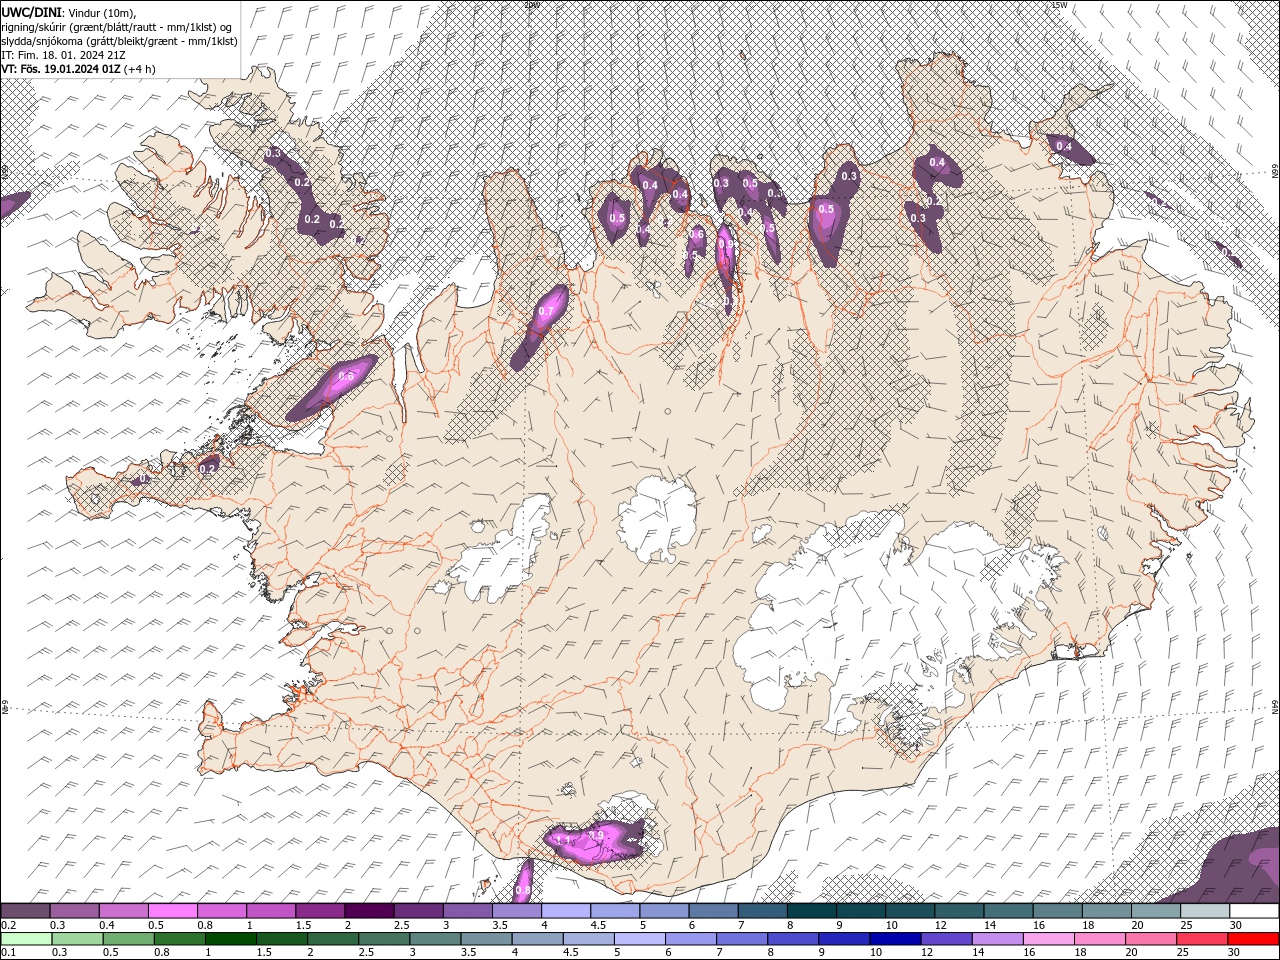Click the white 30 swatch in upper legend row

pos(1253,911)
